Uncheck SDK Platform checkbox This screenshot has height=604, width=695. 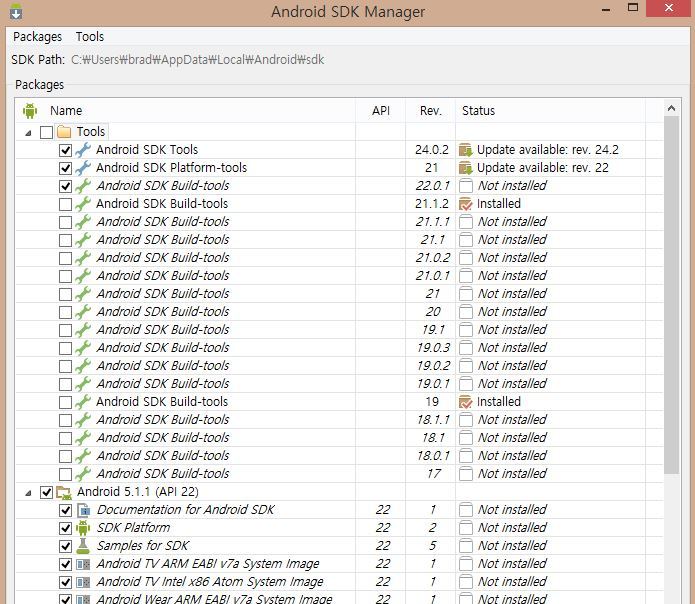click(65, 528)
